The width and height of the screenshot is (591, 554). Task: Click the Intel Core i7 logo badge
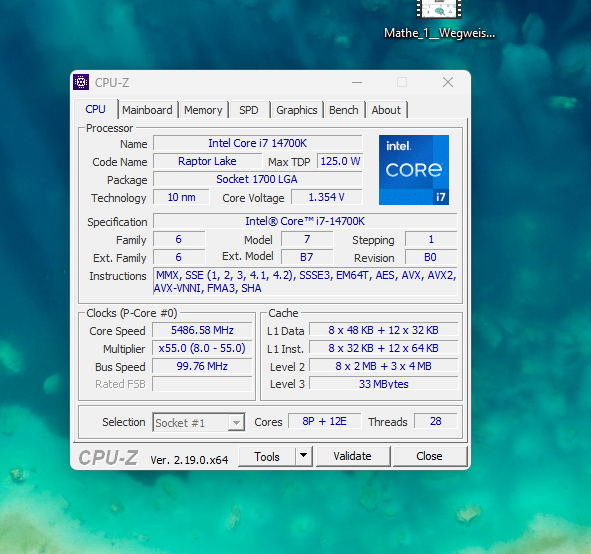point(414,170)
